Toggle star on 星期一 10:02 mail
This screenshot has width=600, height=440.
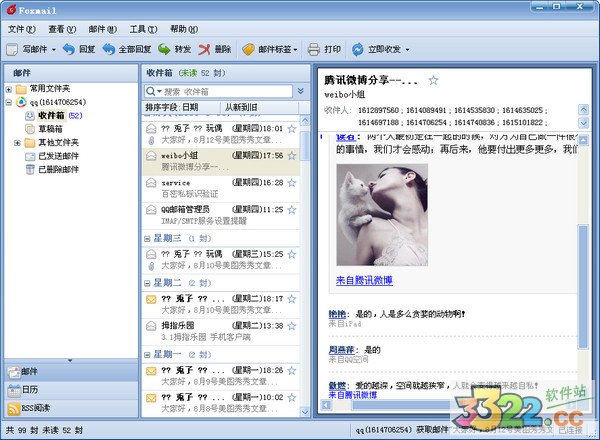[x=292, y=398]
